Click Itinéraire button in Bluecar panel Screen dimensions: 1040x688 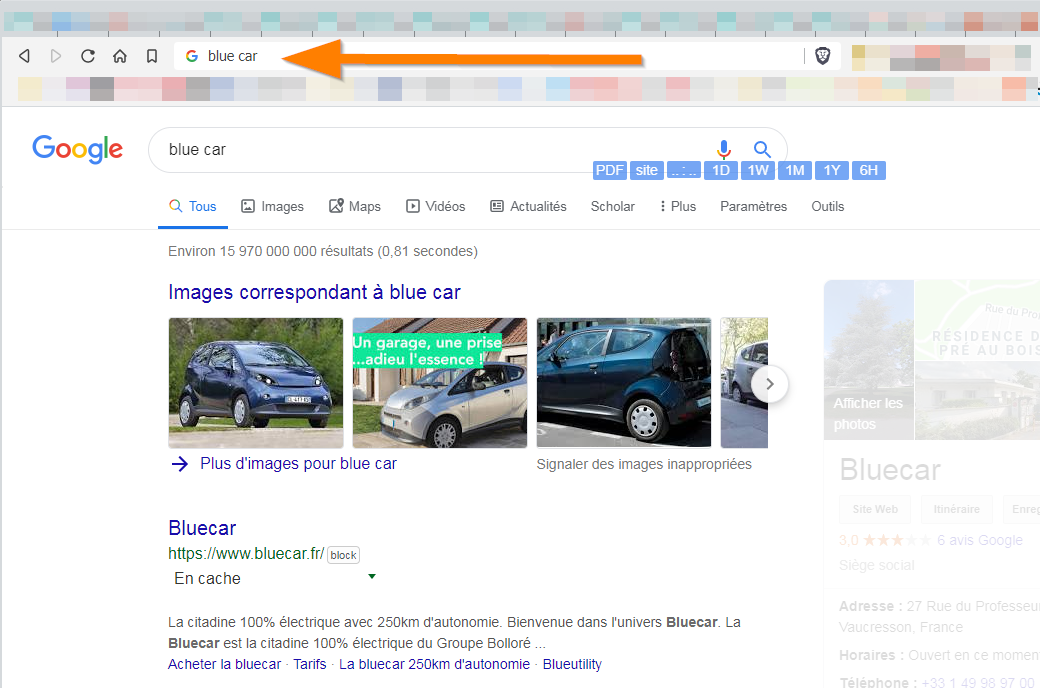pos(956,509)
